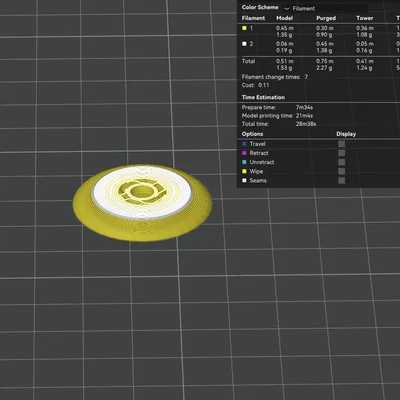Click the "Display" column heading
This screenshot has height=400, width=400.
[346, 134]
